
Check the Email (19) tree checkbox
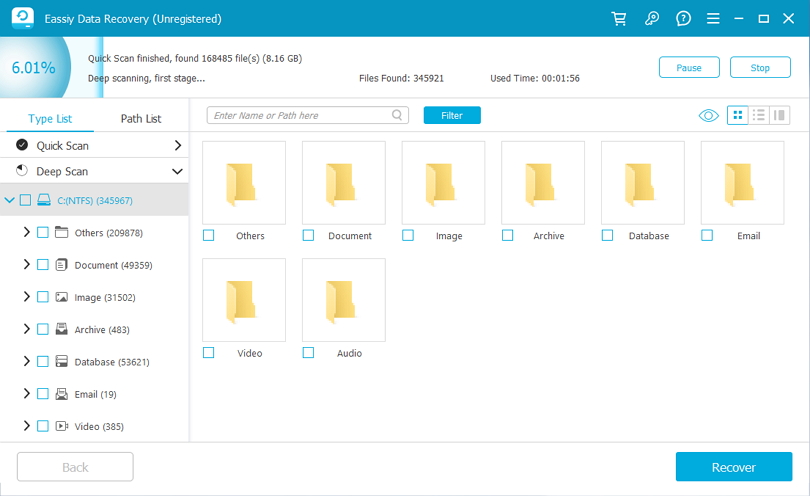click(43, 394)
